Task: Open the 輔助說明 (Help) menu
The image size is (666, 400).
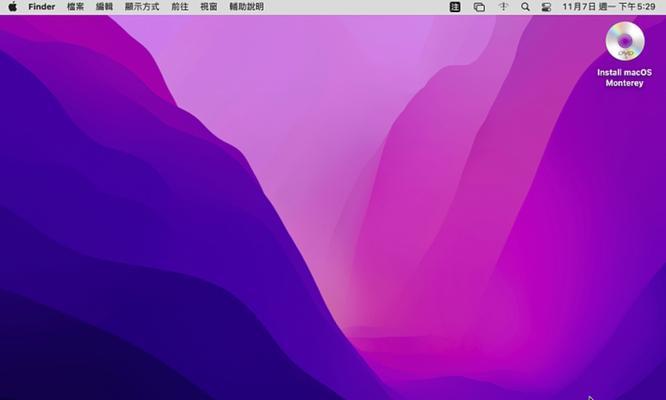Action: coord(246,7)
